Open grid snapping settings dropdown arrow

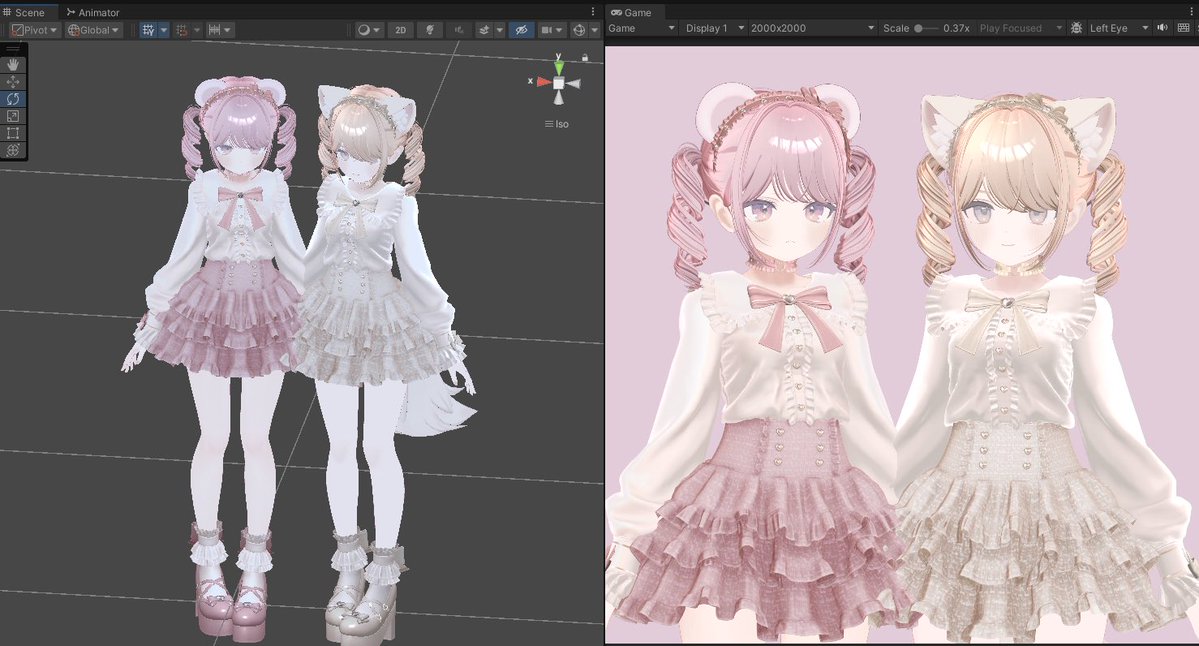click(197, 30)
